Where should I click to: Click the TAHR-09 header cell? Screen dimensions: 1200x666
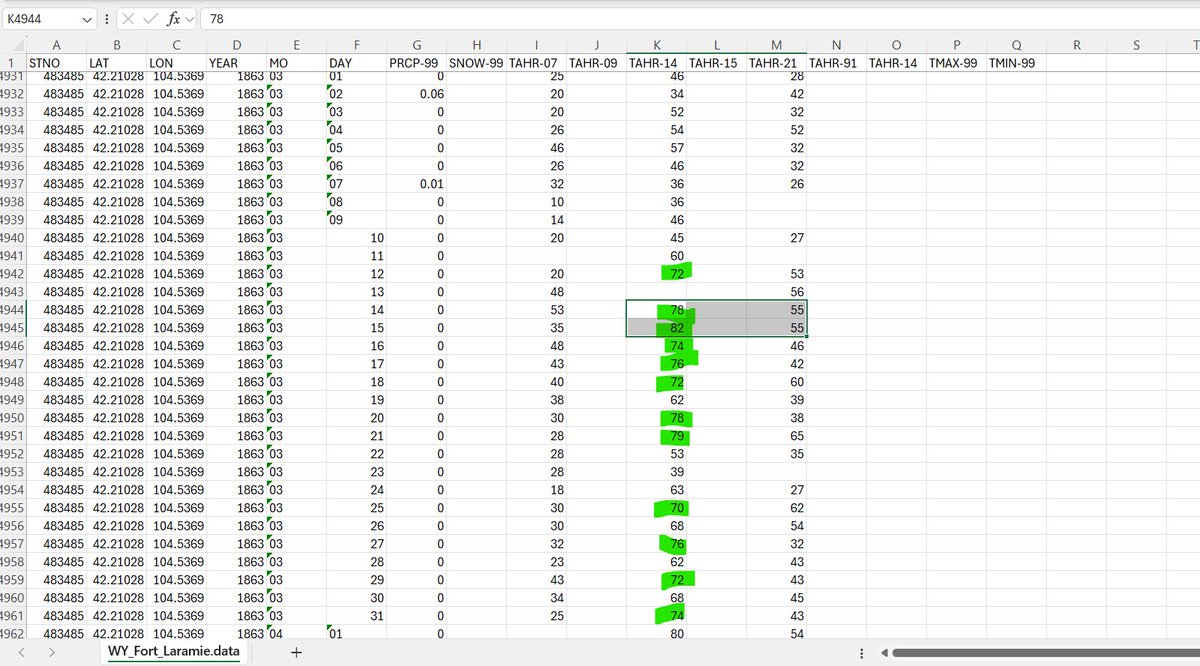pos(596,63)
